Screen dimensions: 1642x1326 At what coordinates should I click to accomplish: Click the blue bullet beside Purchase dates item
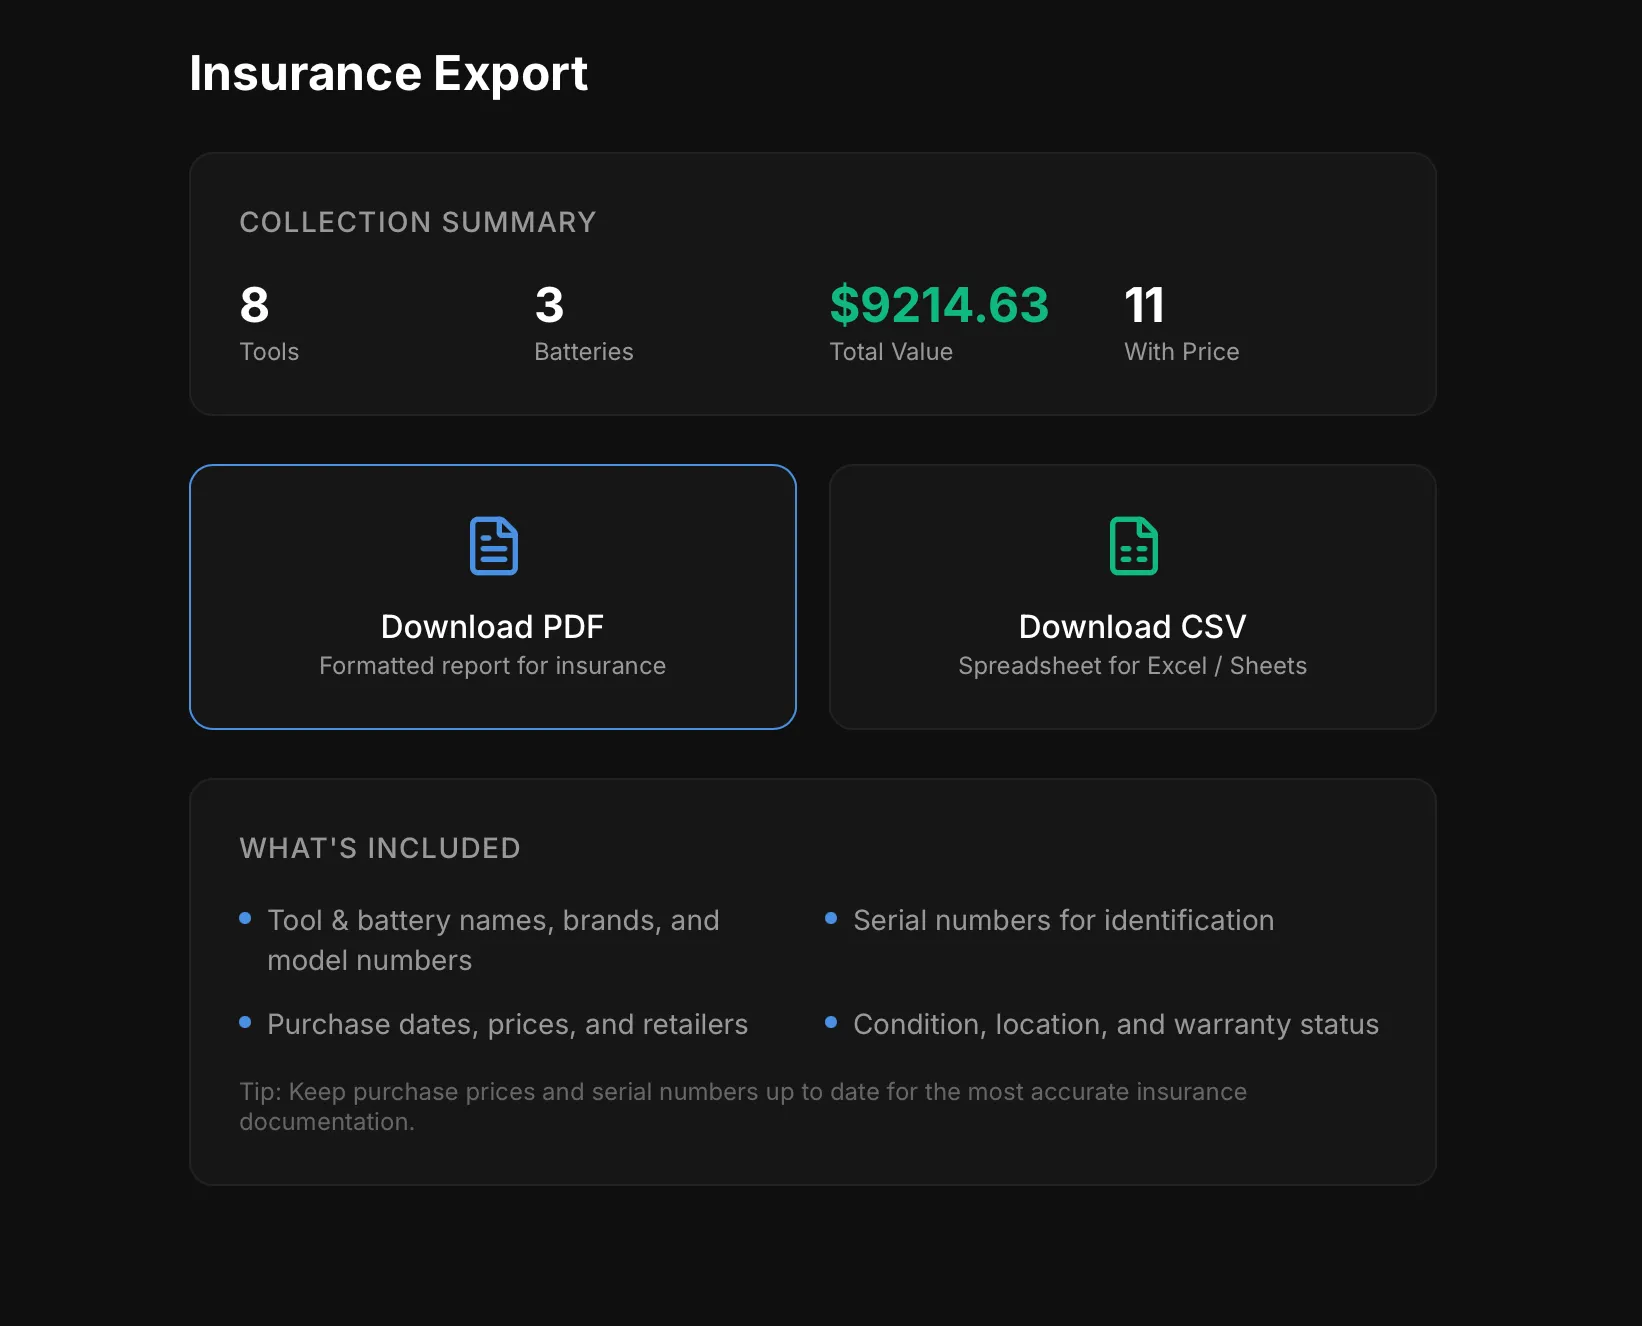point(244,1022)
